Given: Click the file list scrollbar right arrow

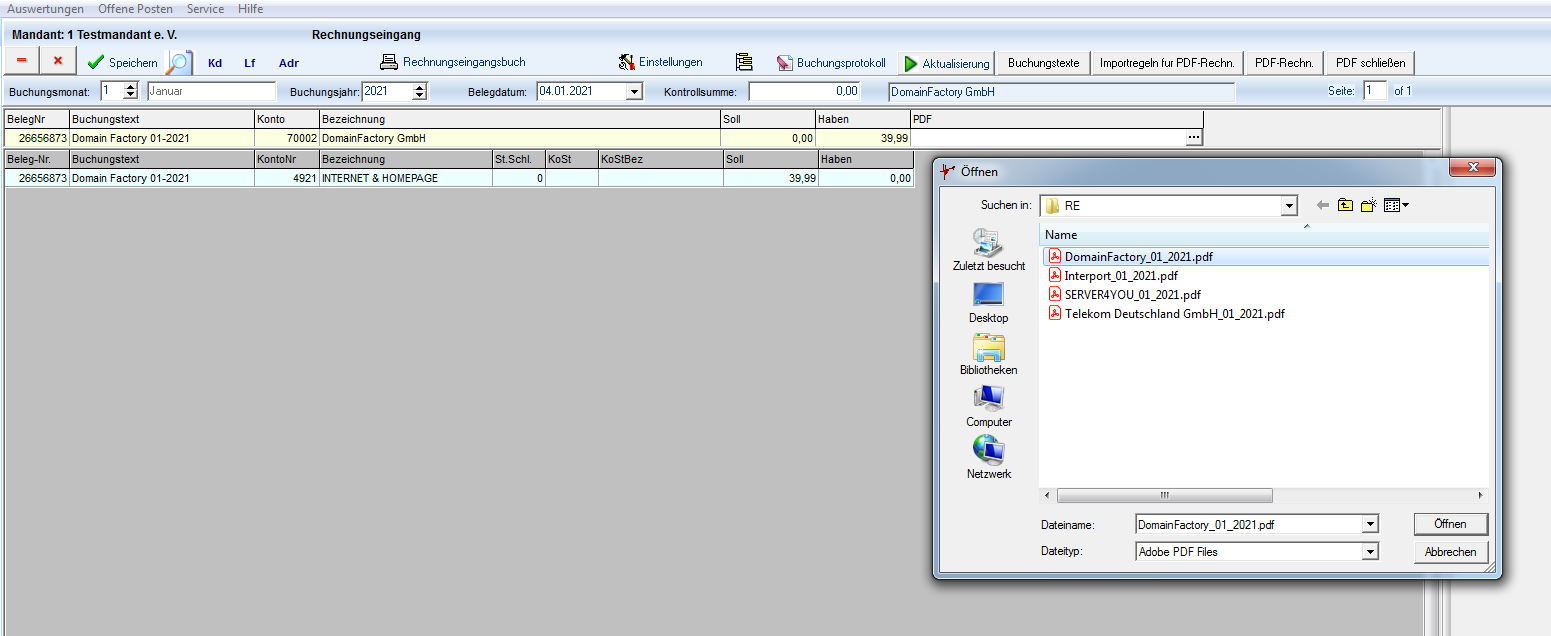Looking at the screenshot, I should tap(1481, 495).
